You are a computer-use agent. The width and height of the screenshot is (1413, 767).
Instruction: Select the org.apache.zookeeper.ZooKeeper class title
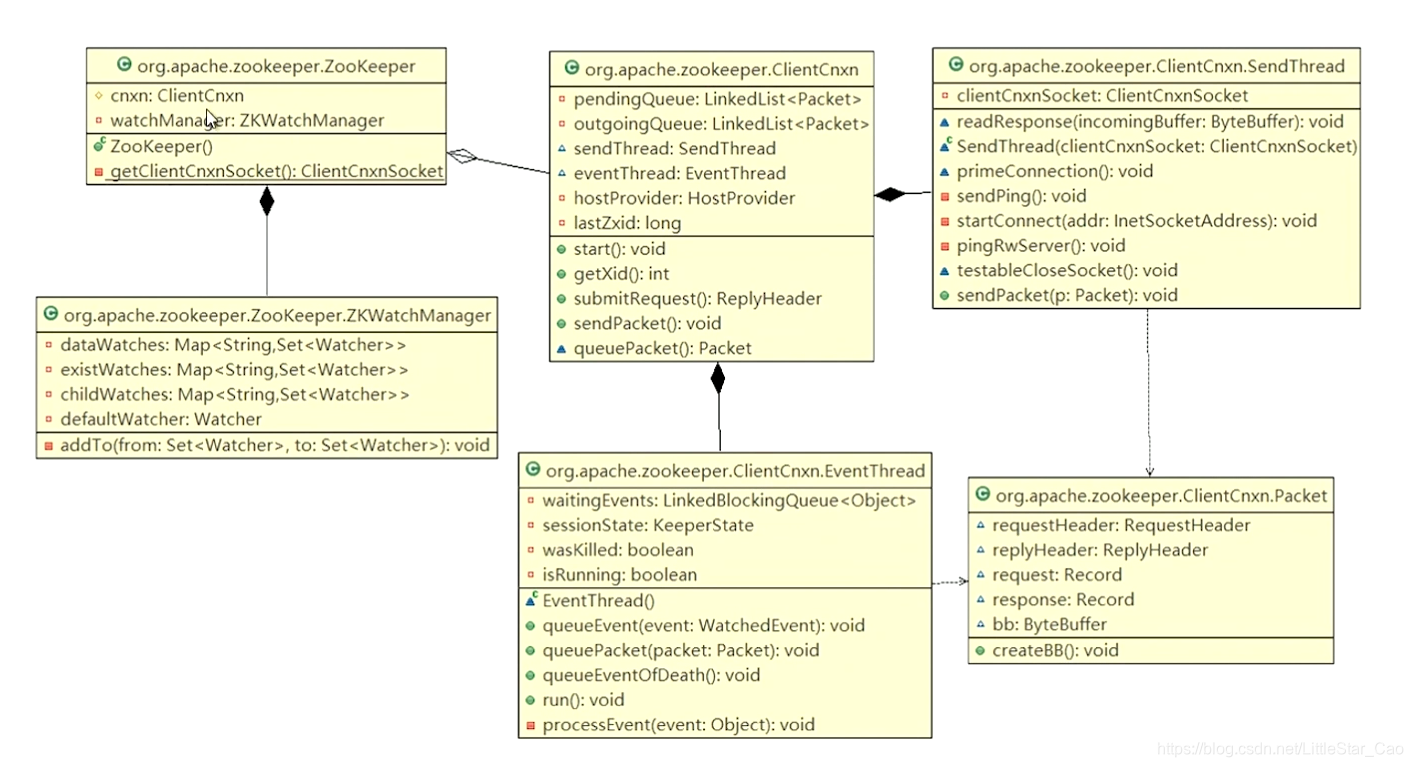coord(276,67)
